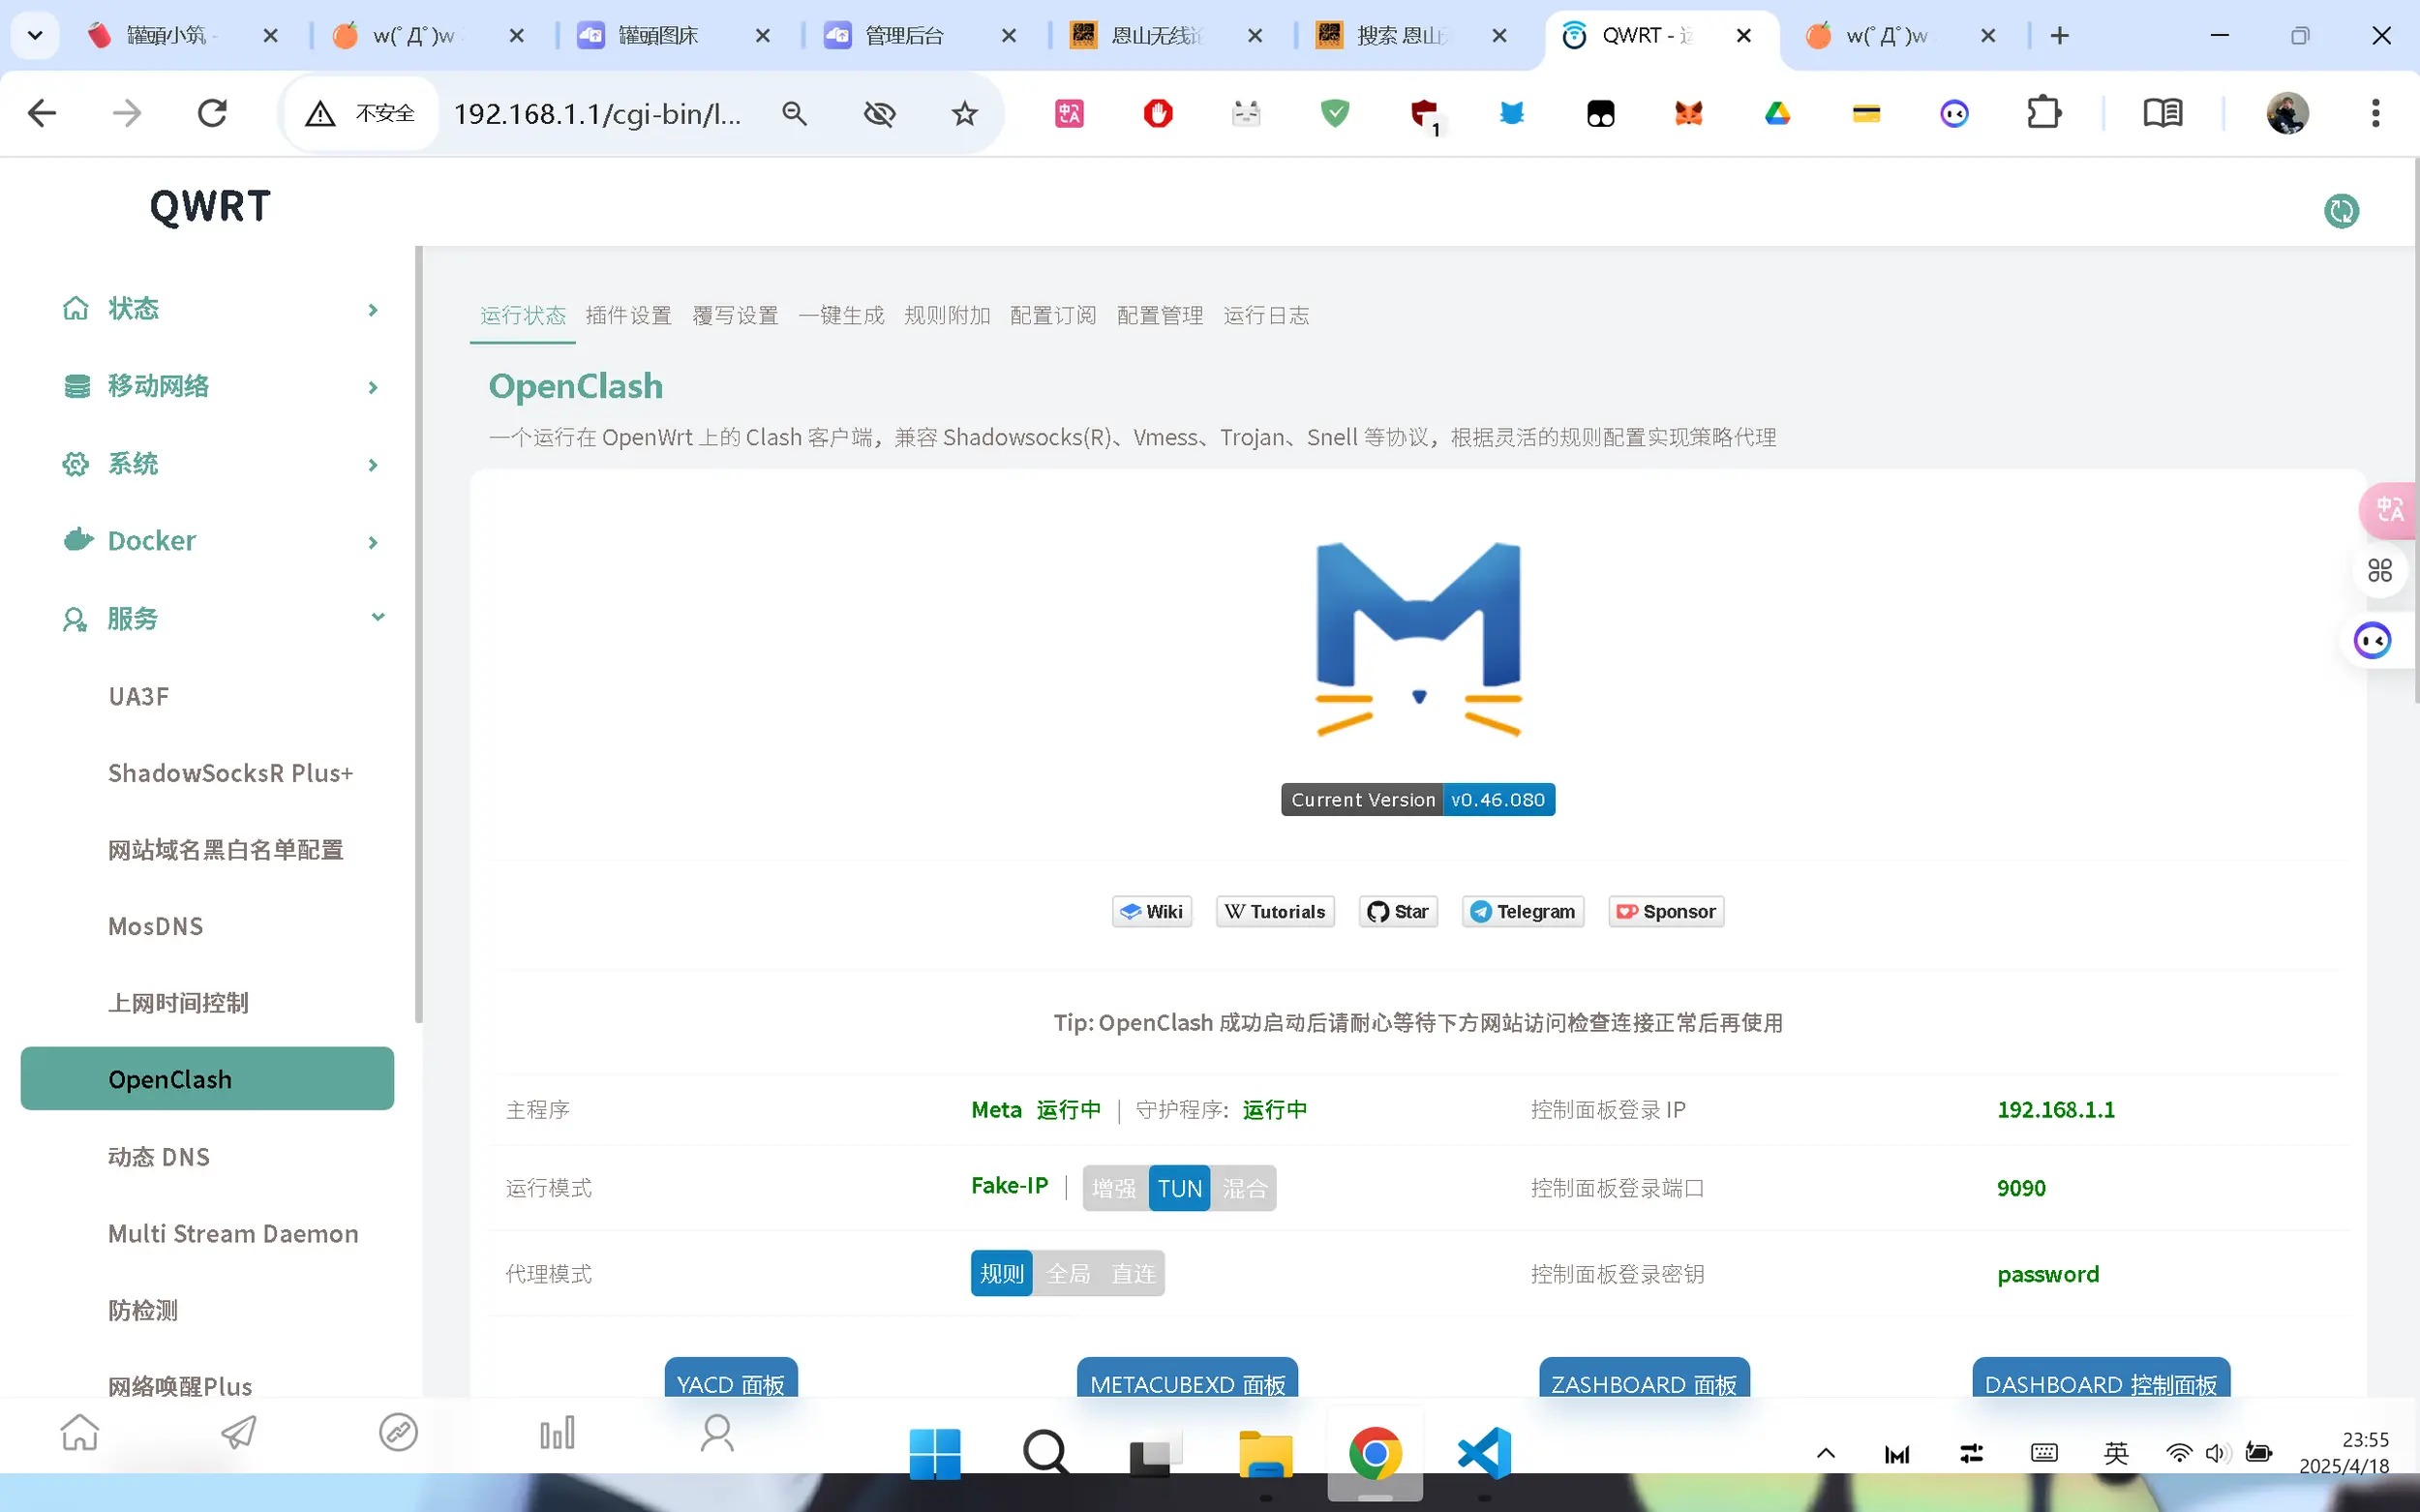Switch to the 规则附加 tab
The height and width of the screenshot is (1512, 2420).
pos(947,316)
